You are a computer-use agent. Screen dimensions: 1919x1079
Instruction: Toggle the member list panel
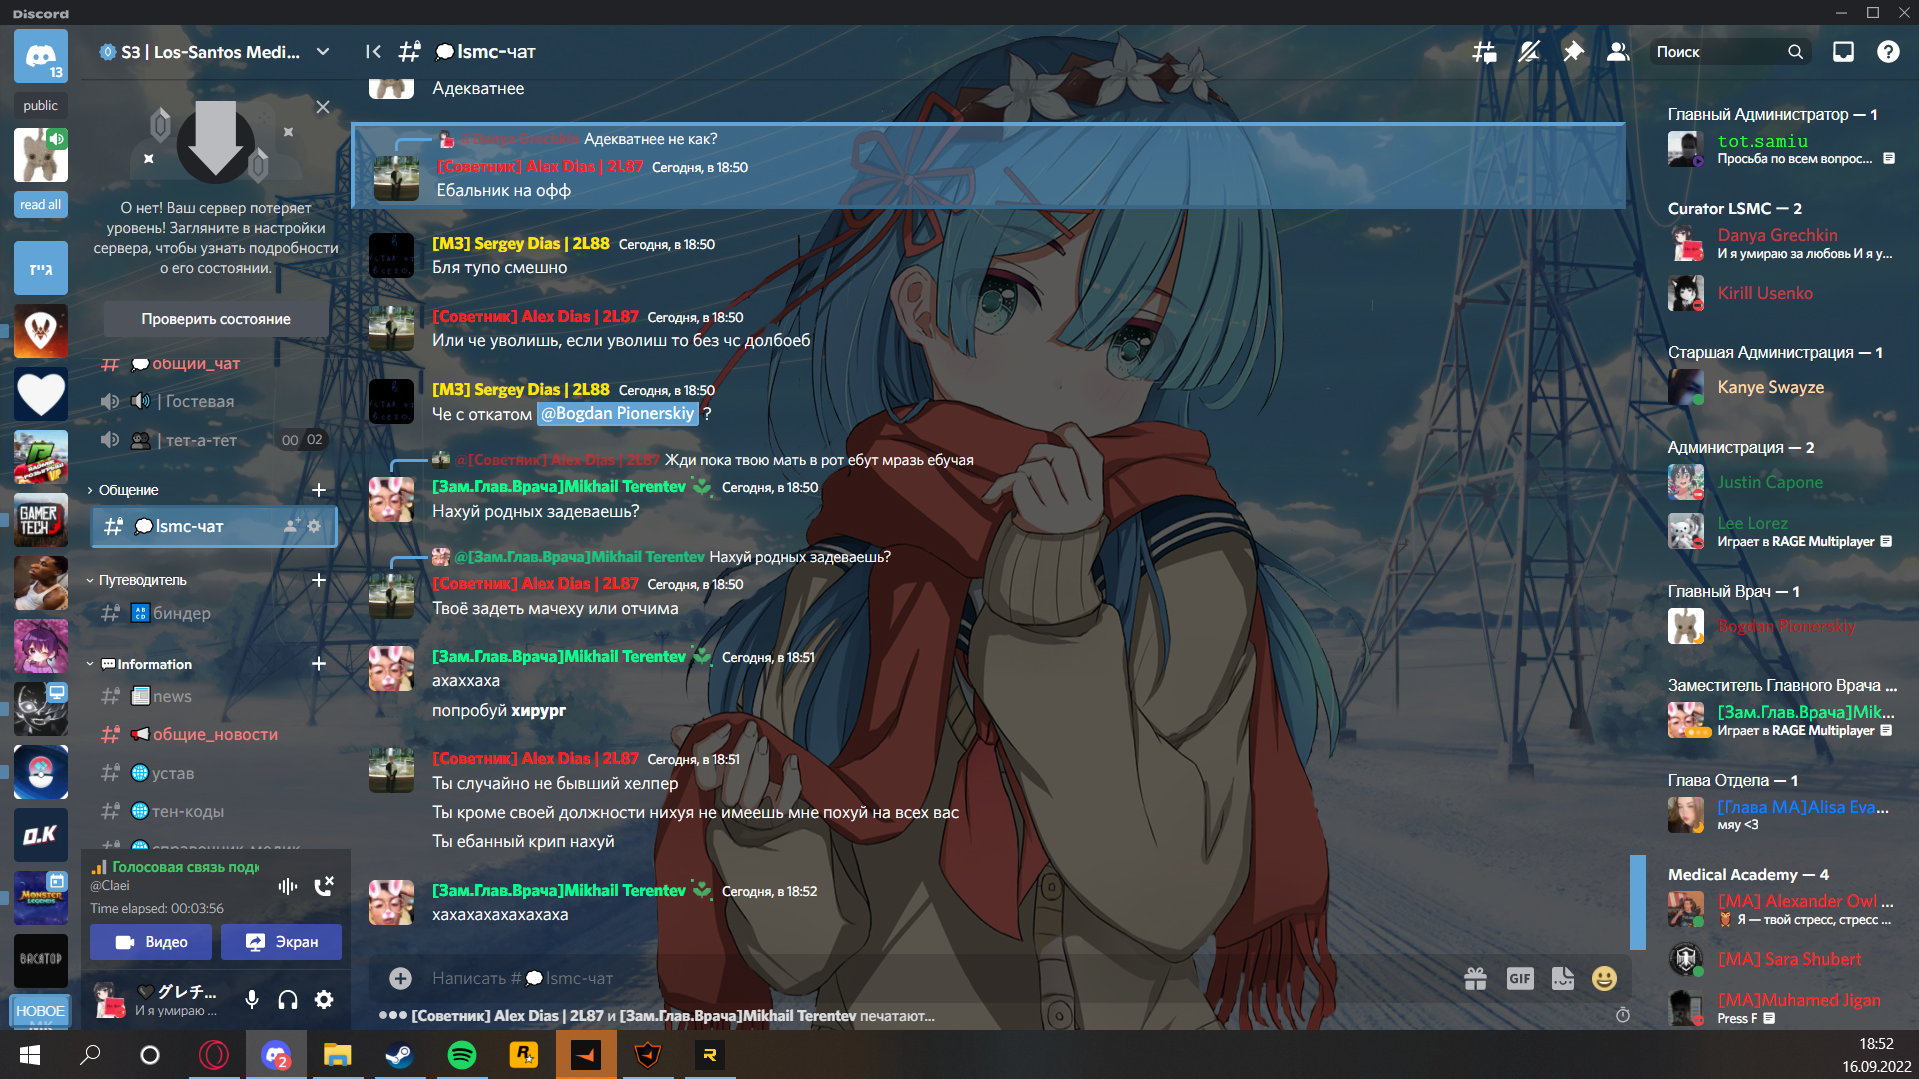pyautogui.click(x=1617, y=52)
